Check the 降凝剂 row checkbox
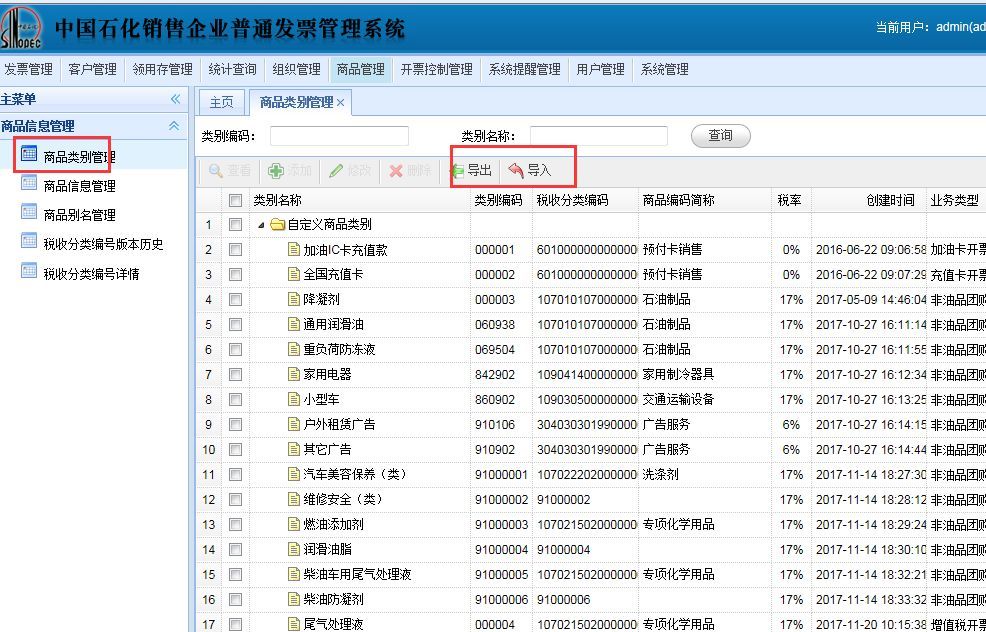986x632 pixels. tap(235, 300)
